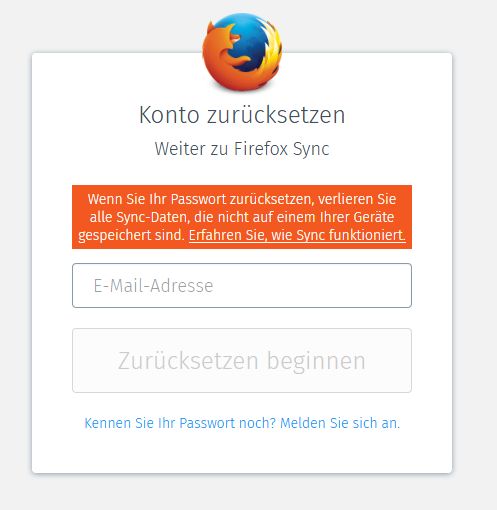Screen dimensions: 497x510
Task: Click the E-Mail-Adresse placeholder text
Action: 153,286
